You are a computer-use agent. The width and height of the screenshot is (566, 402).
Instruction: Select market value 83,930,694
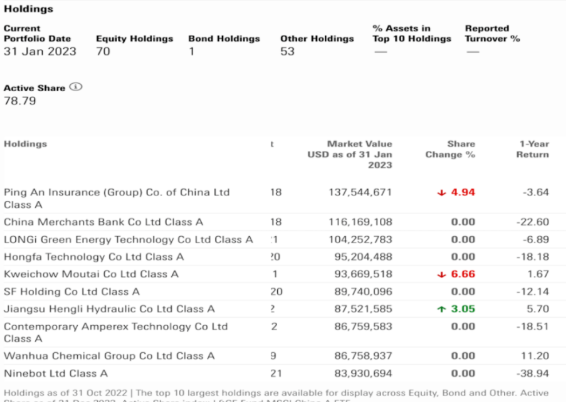pyautogui.click(x=363, y=373)
